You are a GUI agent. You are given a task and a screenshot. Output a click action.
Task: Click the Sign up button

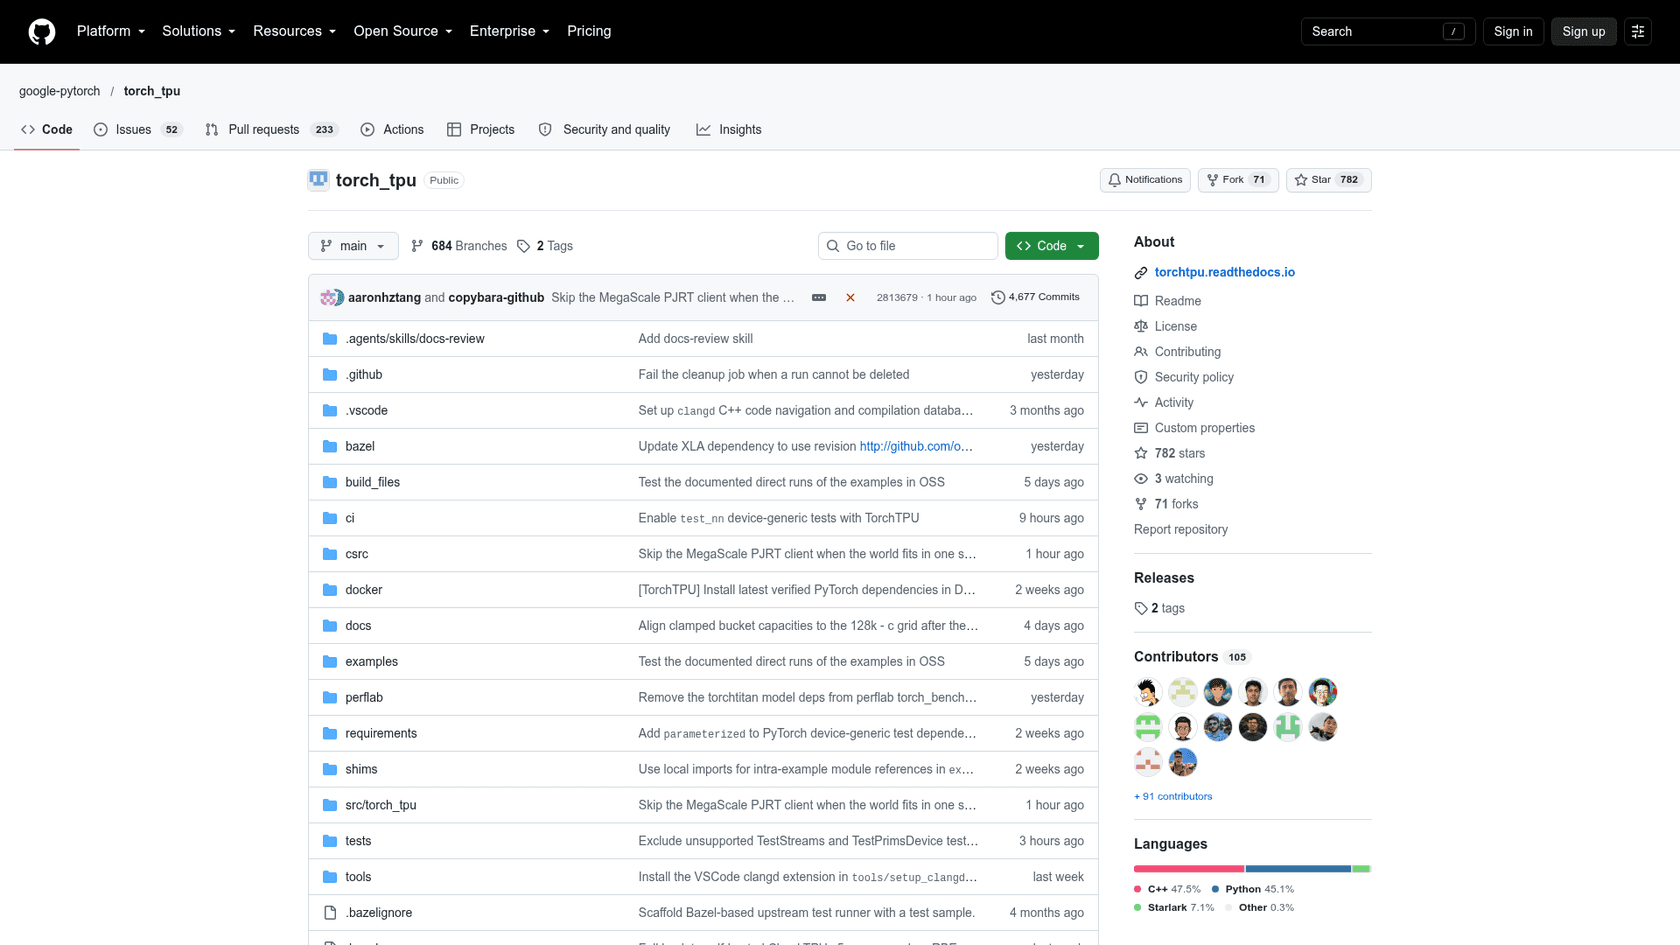coord(1584,32)
